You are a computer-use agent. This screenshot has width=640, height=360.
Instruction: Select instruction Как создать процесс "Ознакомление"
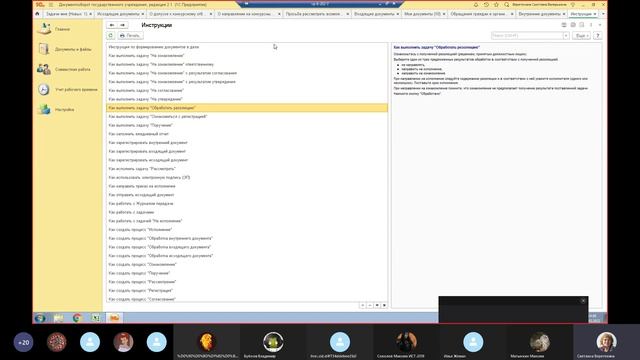click(x=247, y=264)
